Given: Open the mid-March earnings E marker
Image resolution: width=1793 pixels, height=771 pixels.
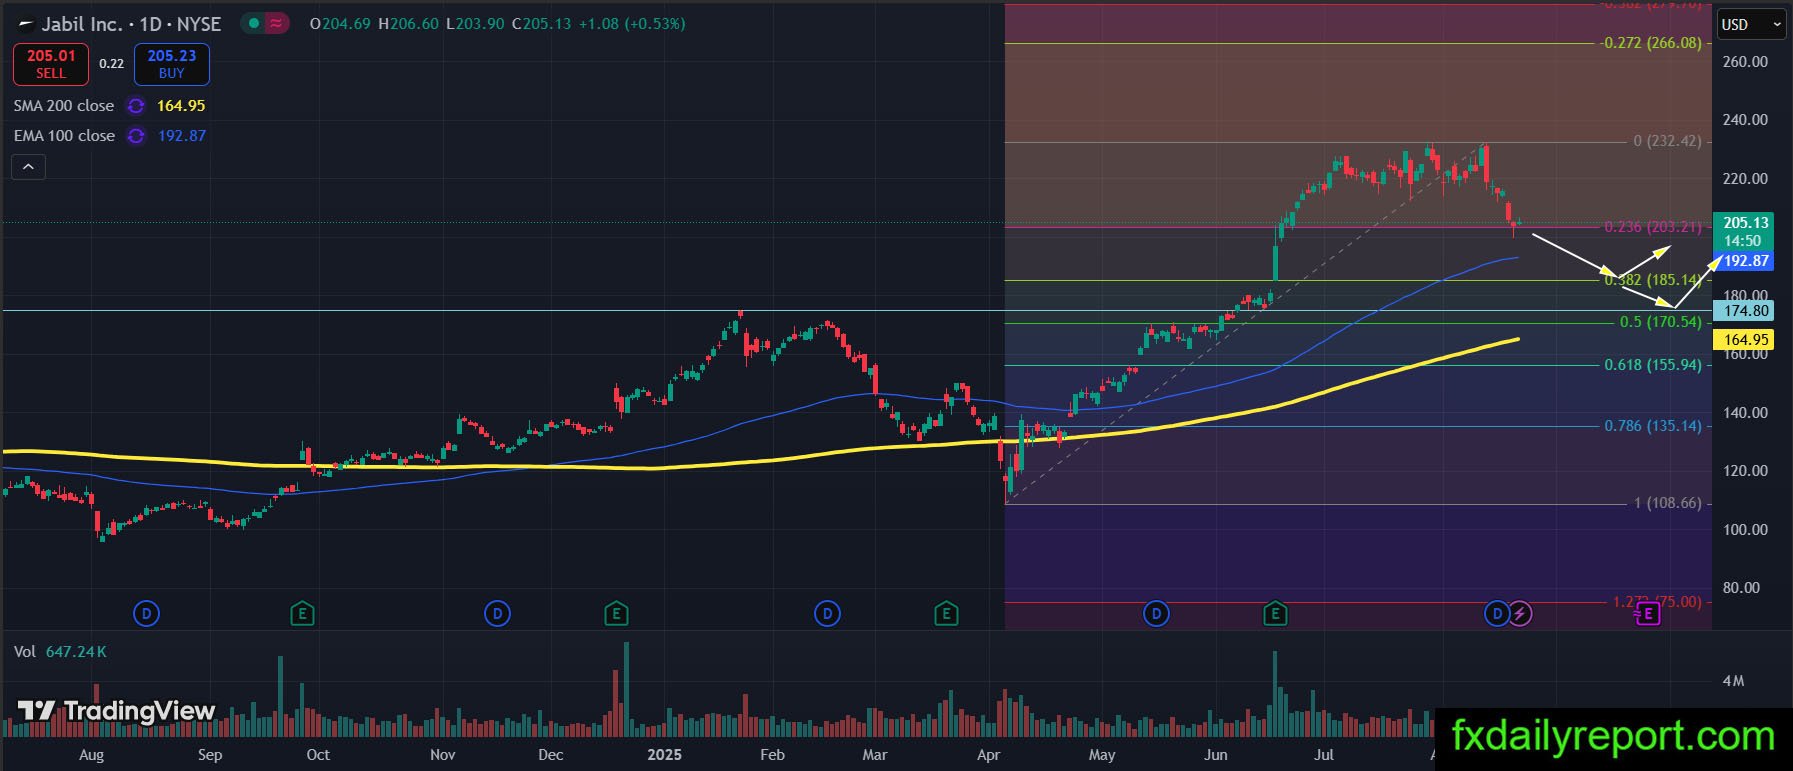Looking at the screenshot, I should (946, 613).
